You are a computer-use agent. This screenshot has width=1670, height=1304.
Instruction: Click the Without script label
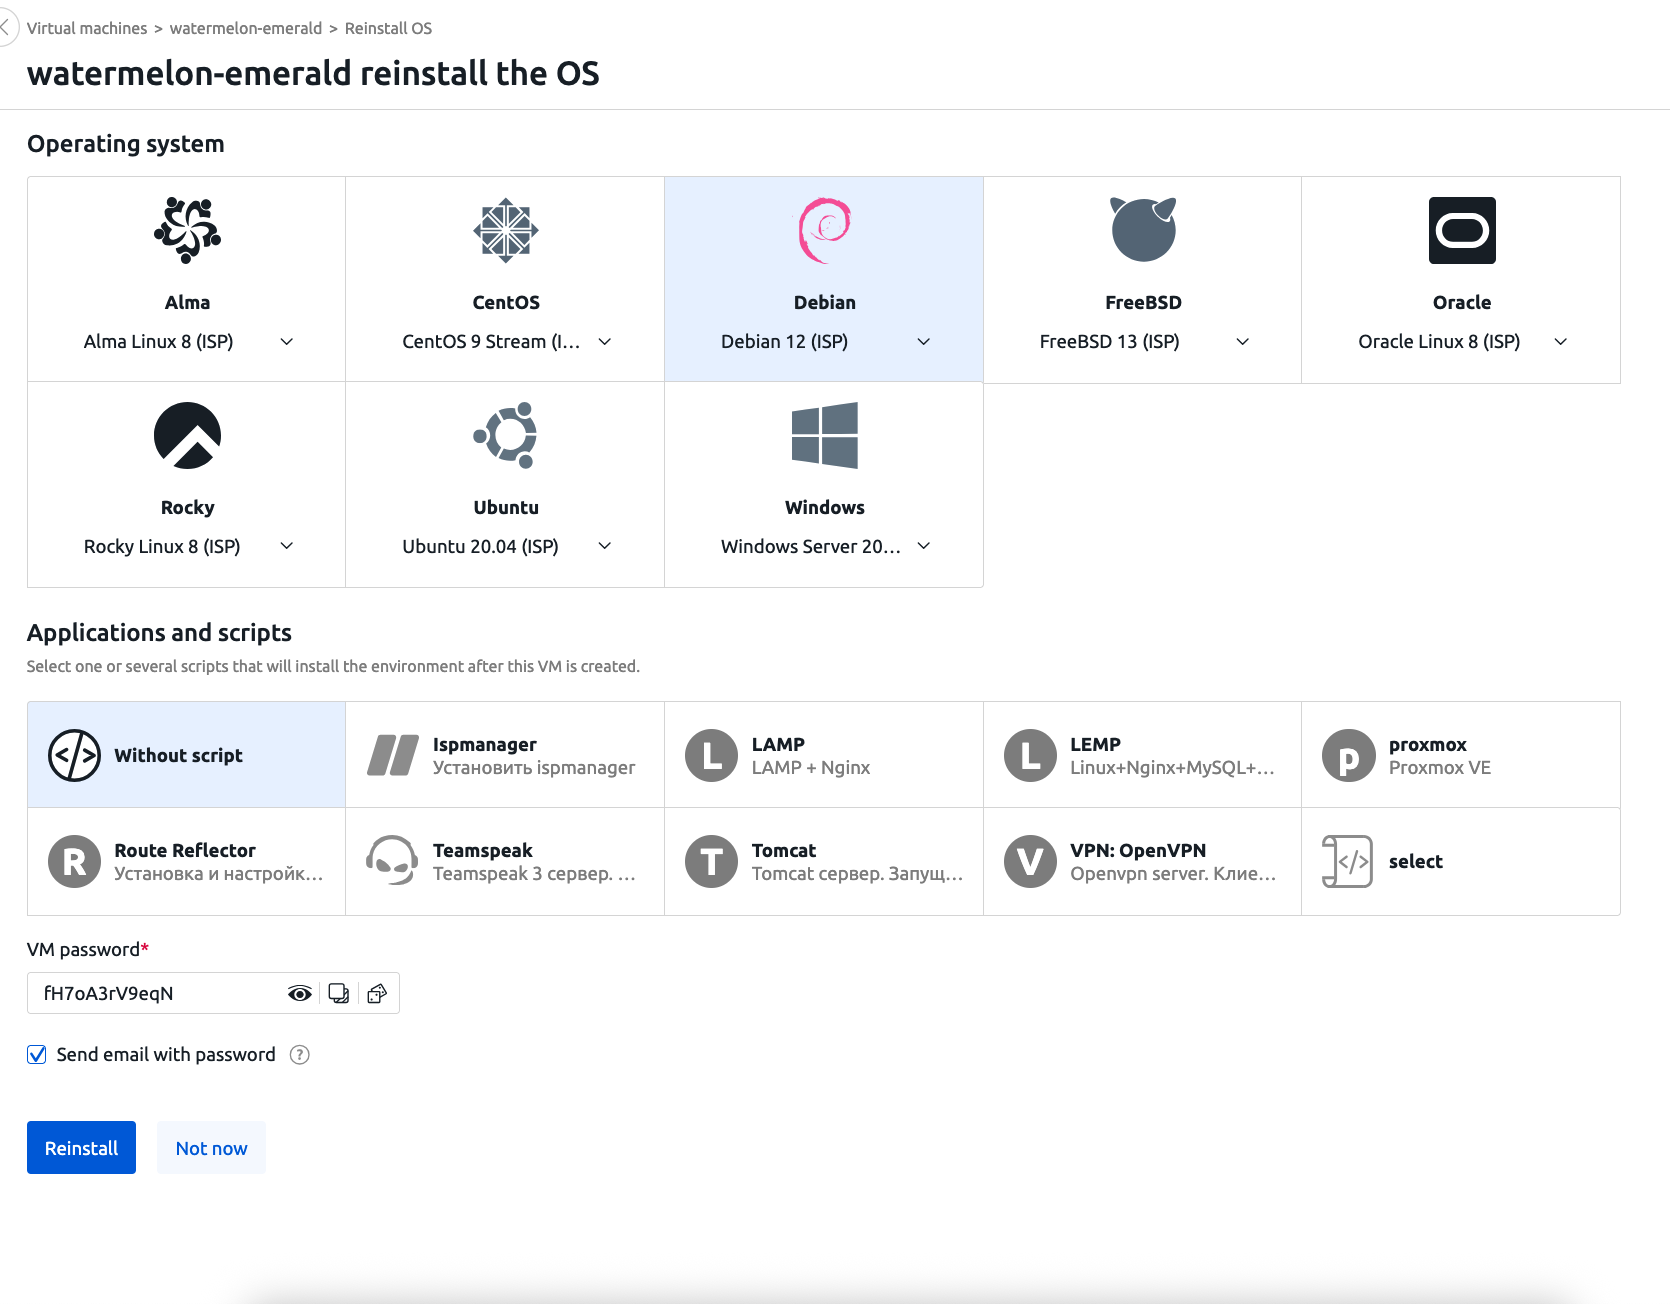coord(178,756)
